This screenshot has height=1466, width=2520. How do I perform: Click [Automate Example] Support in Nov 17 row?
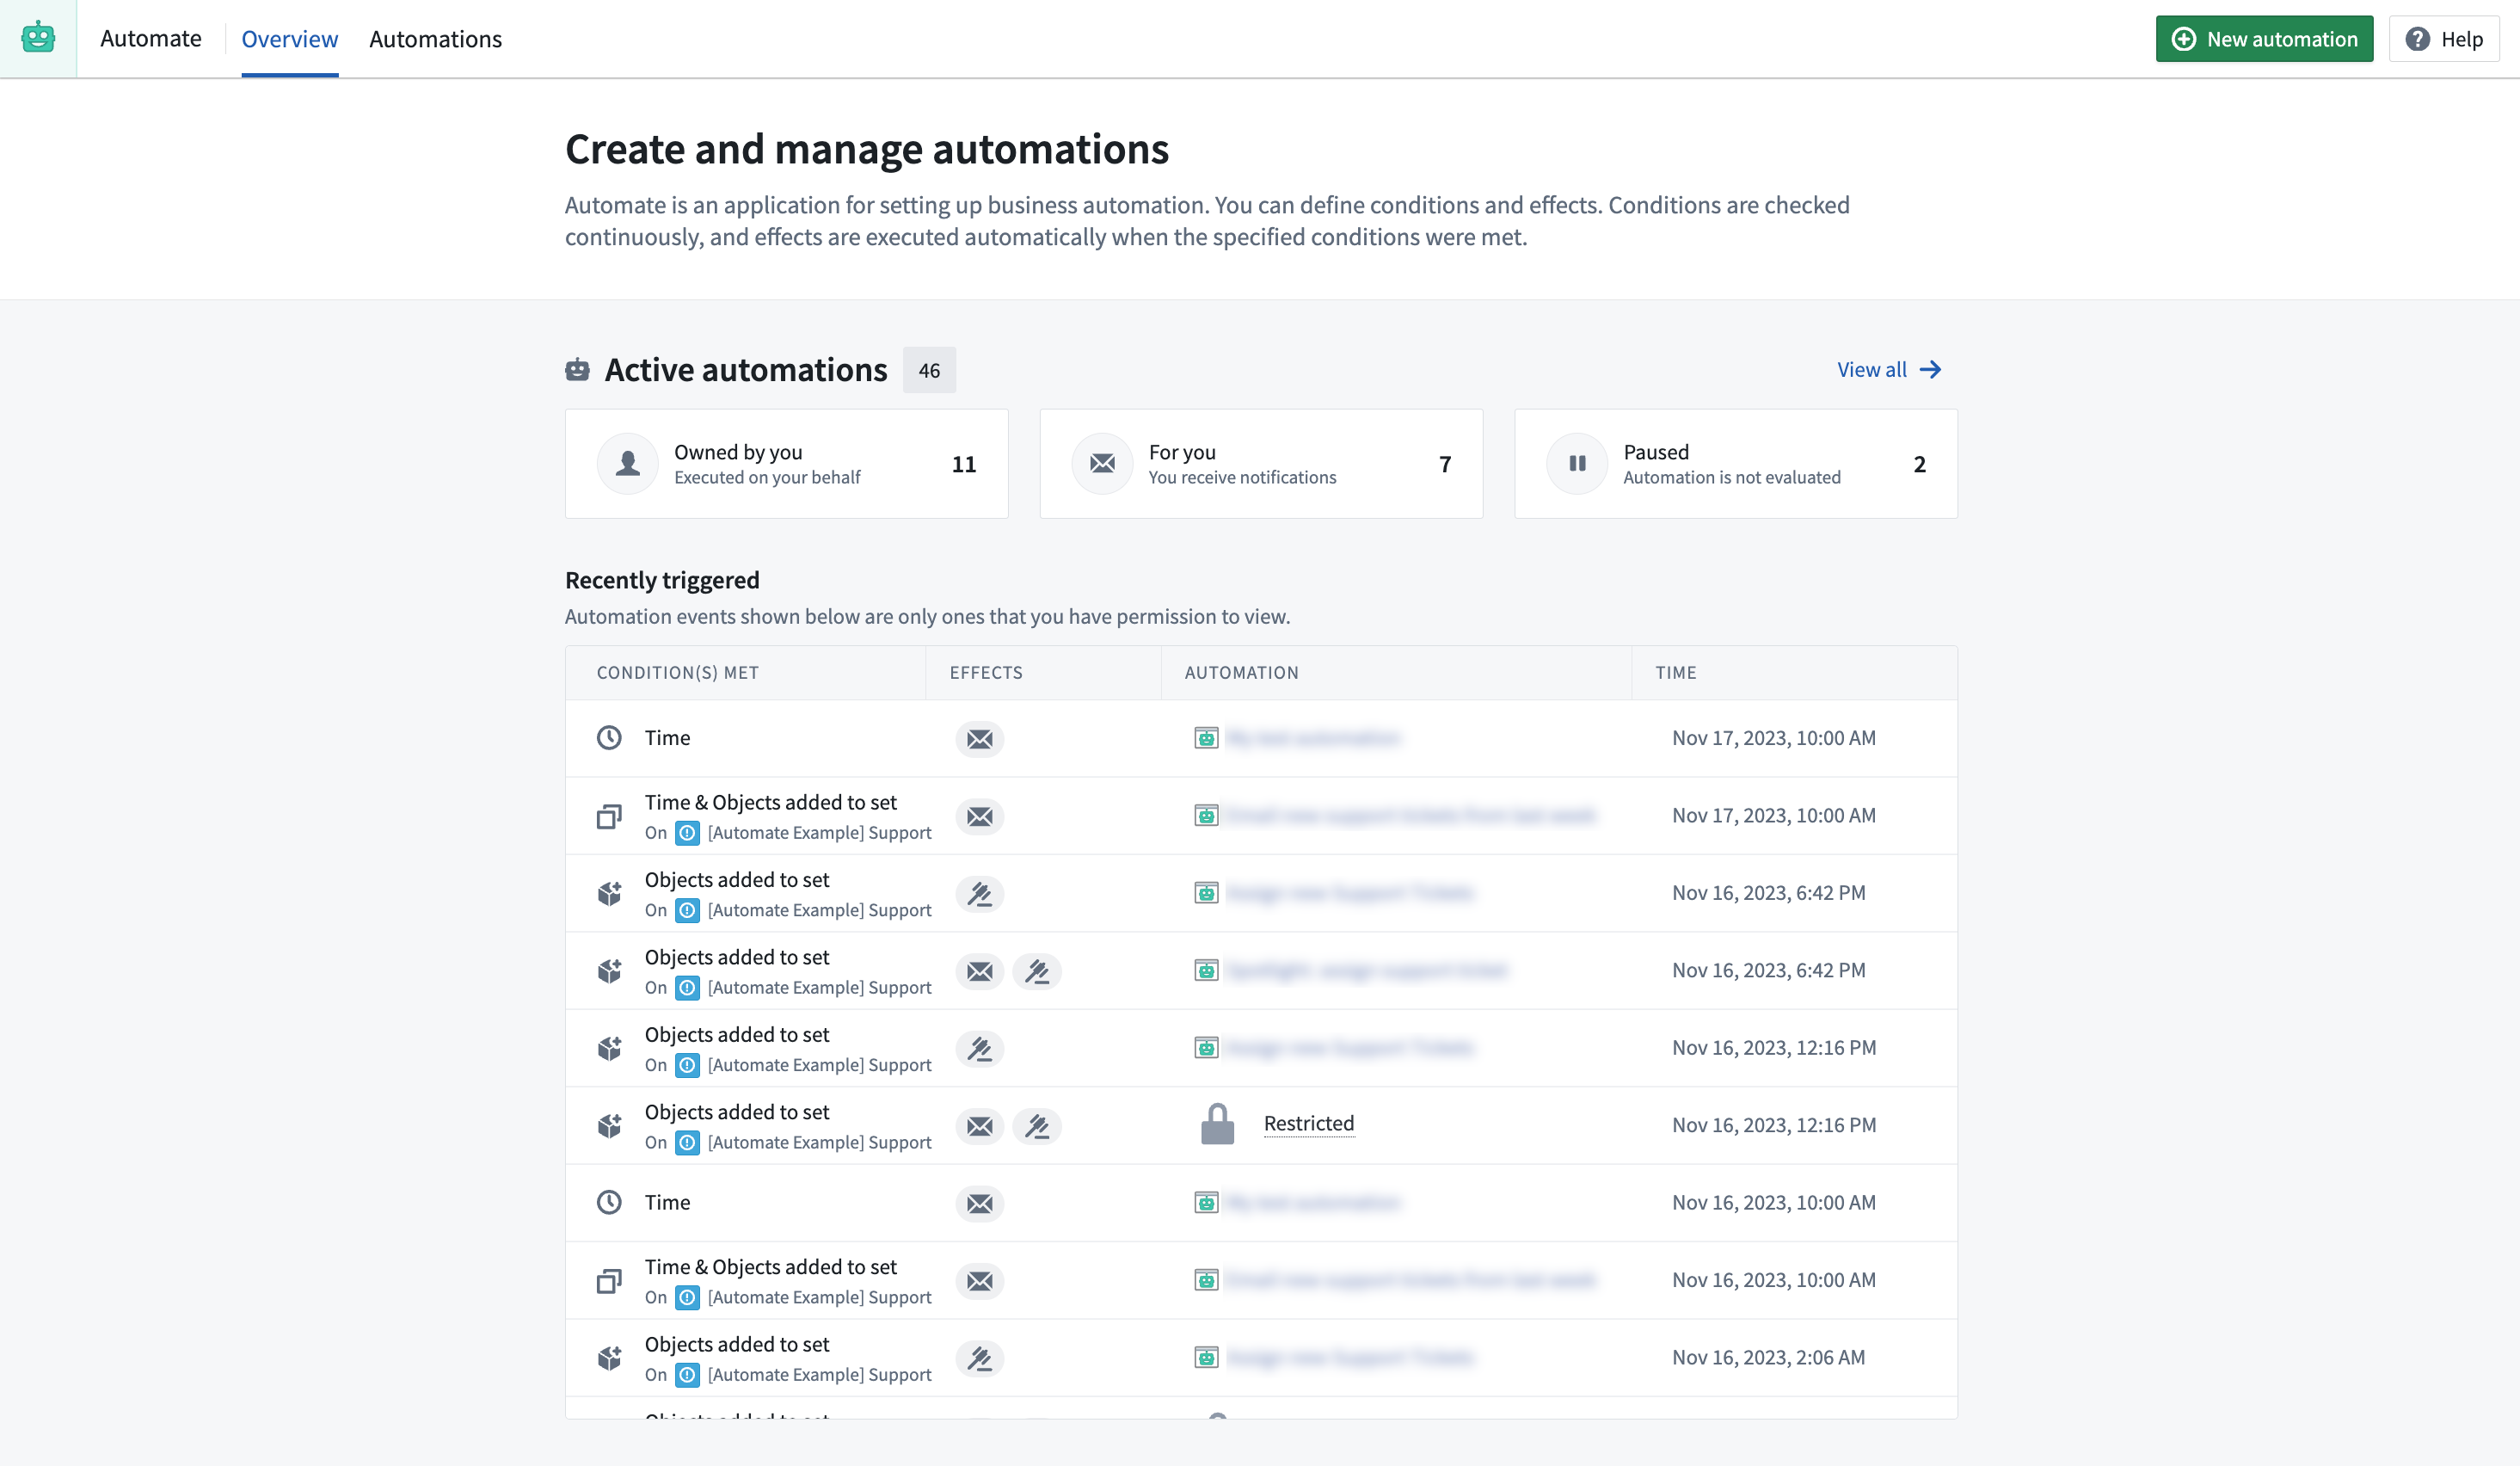coord(819,832)
